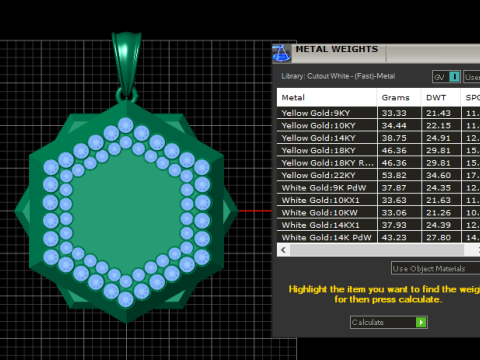Click the horizontal scrollbar track
Viewport: 480px width, 360px height.
pos(377,250)
